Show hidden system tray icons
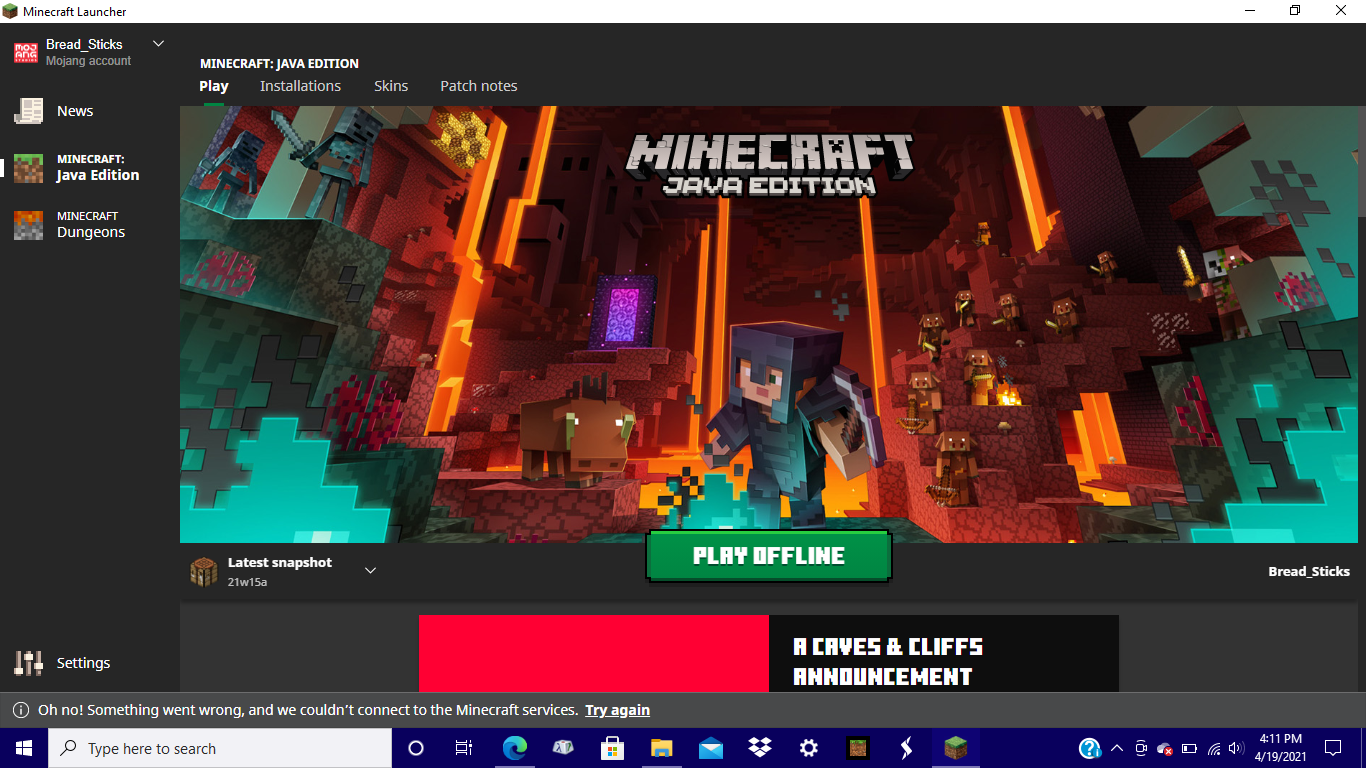Screen dimensions: 1366x768 coord(1116,748)
